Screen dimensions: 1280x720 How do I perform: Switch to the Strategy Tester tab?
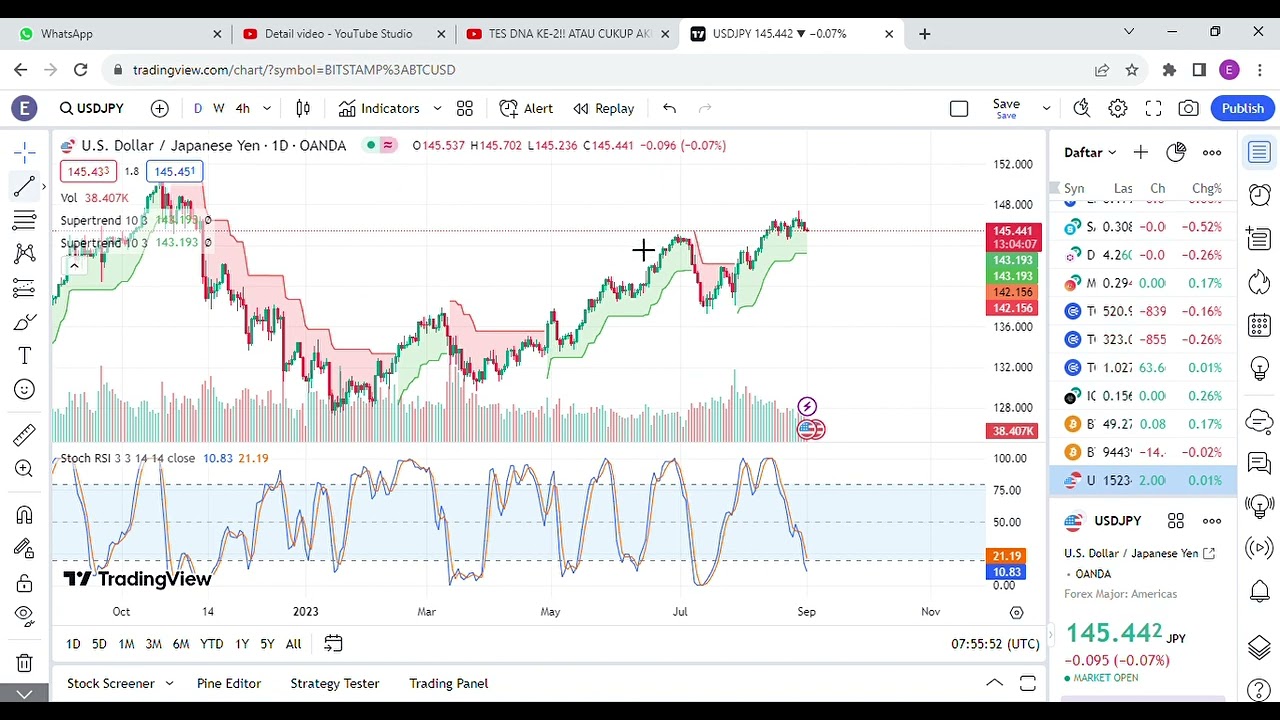click(x=335, y=683)
